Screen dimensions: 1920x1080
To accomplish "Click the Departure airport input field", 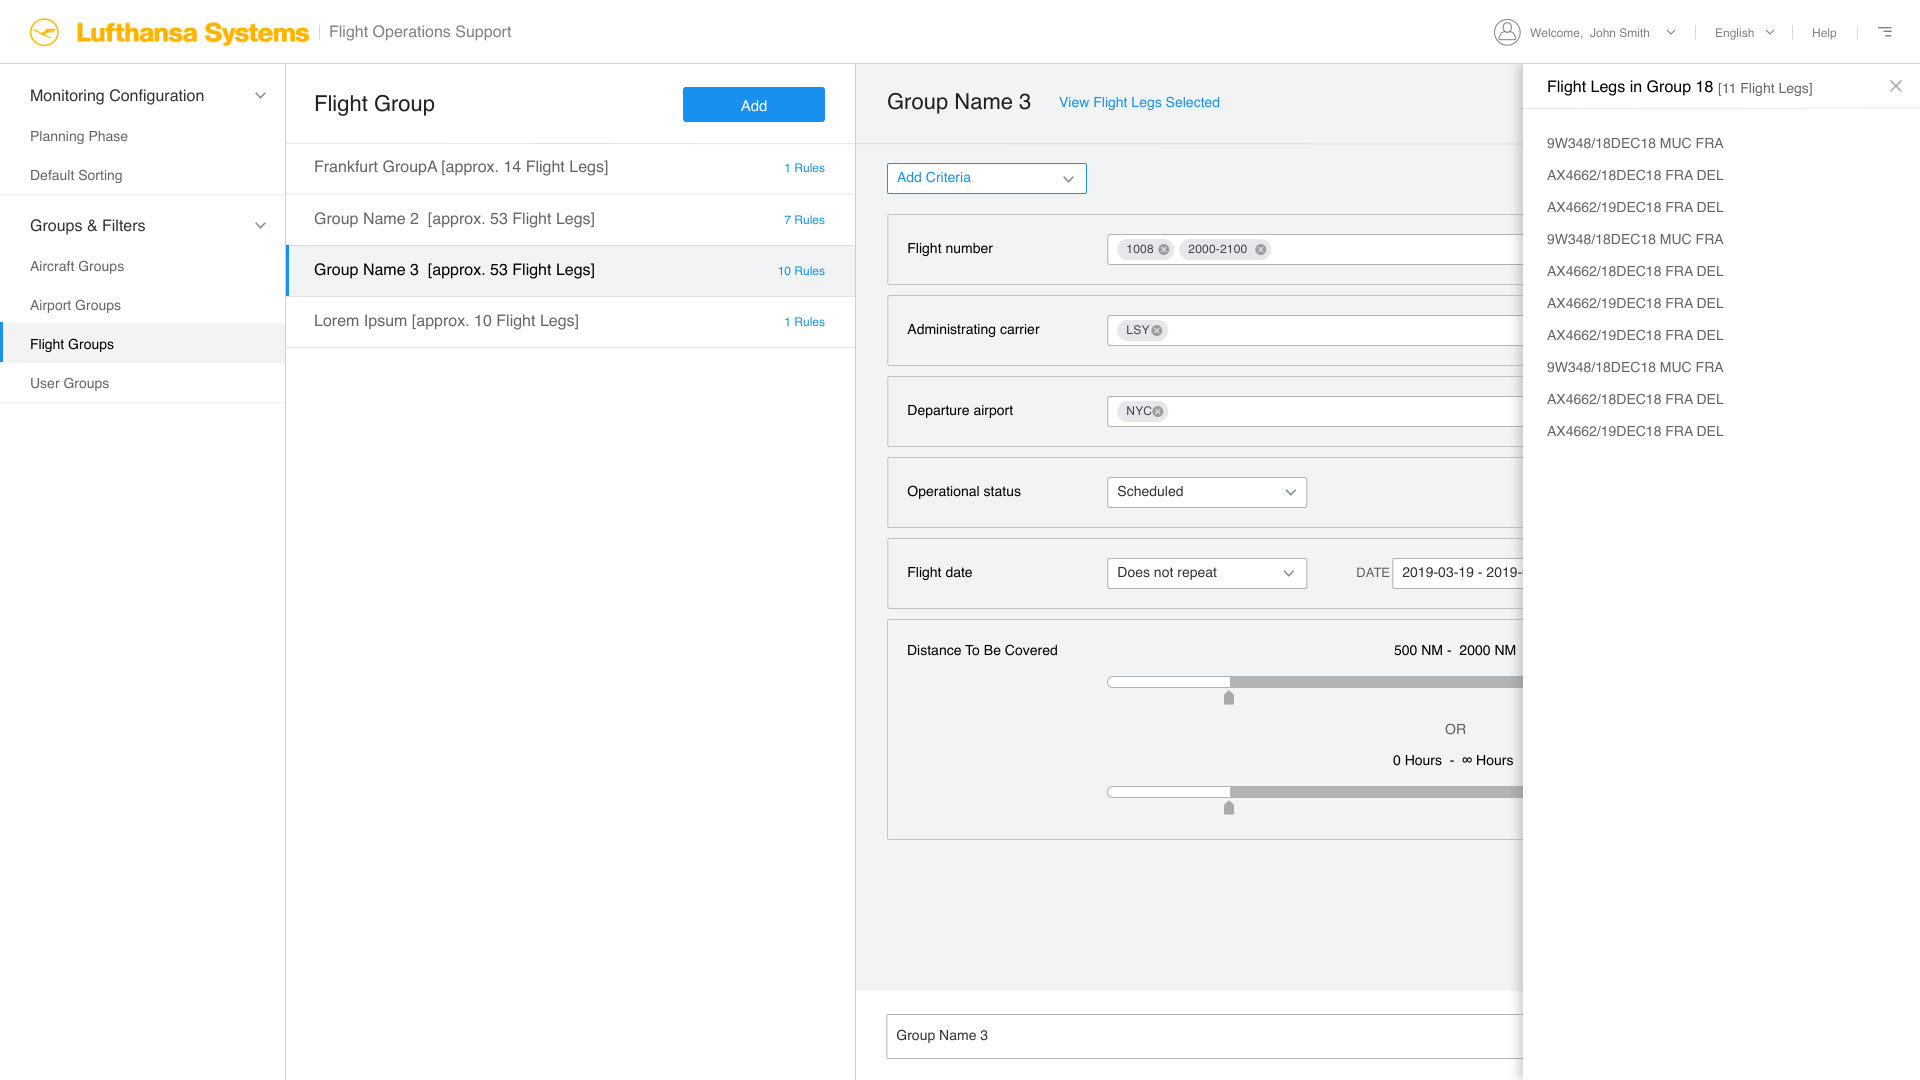I will click(1315, 412).
